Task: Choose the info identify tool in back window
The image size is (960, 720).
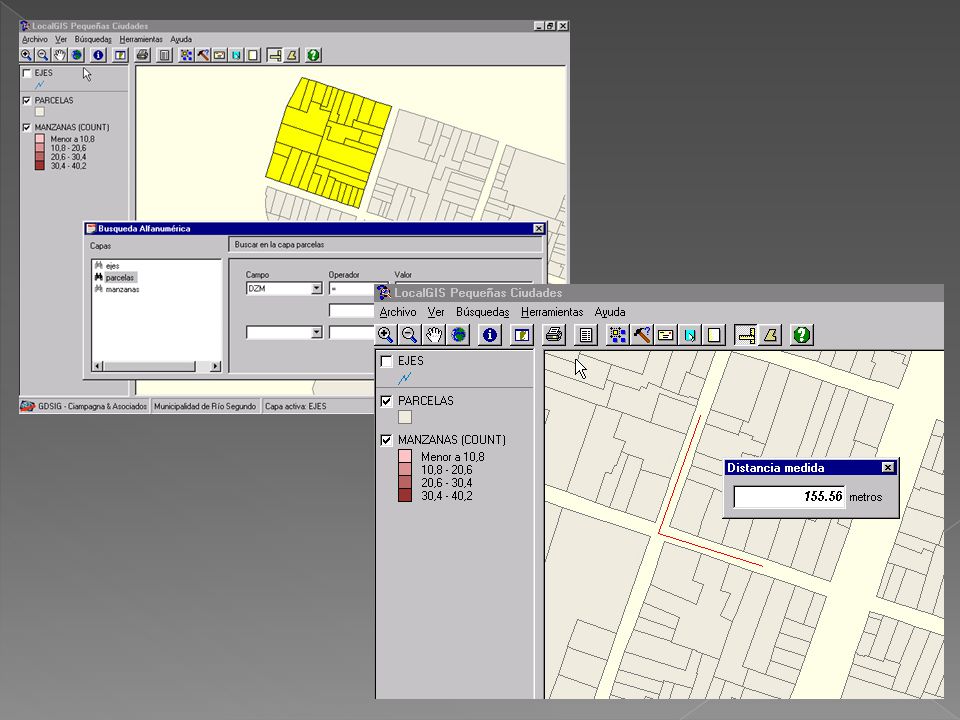Action: click(98, 55)
